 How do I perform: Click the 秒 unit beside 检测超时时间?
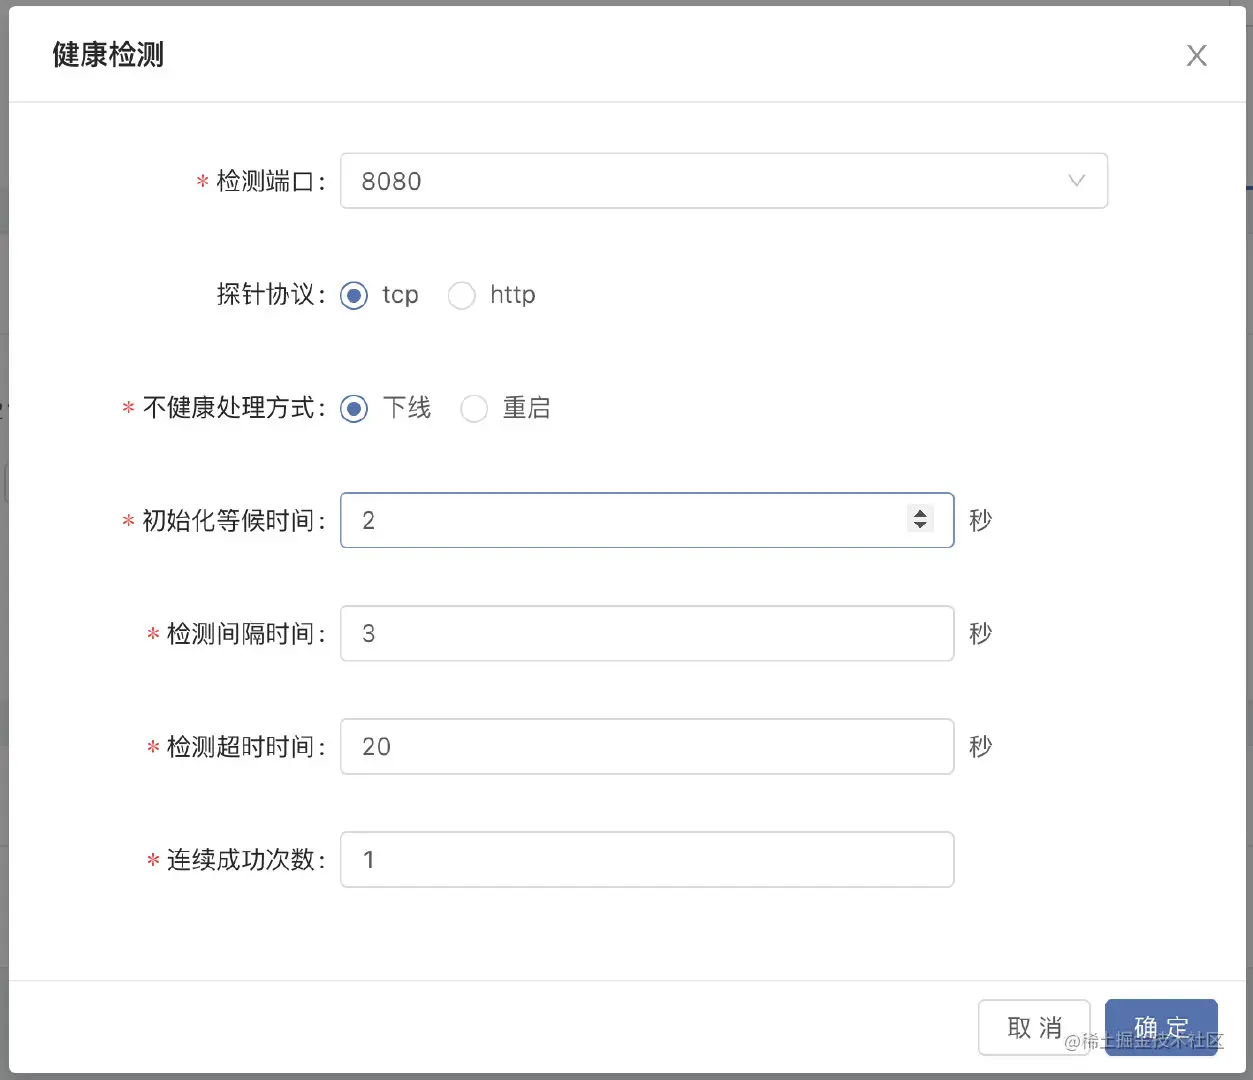coord(980,746)
